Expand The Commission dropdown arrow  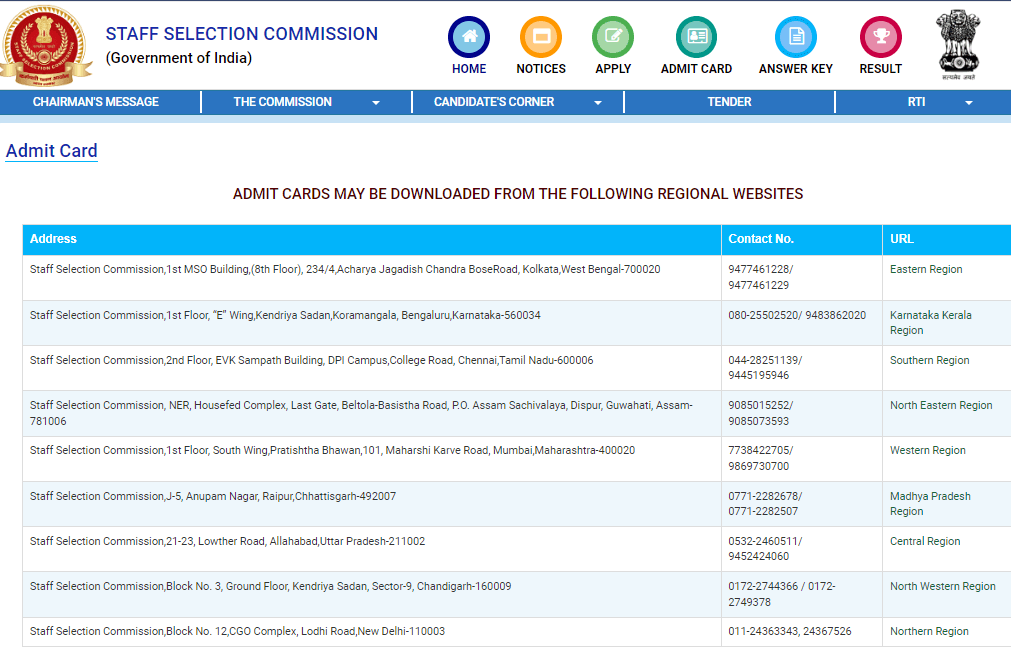tap(376, 103)
